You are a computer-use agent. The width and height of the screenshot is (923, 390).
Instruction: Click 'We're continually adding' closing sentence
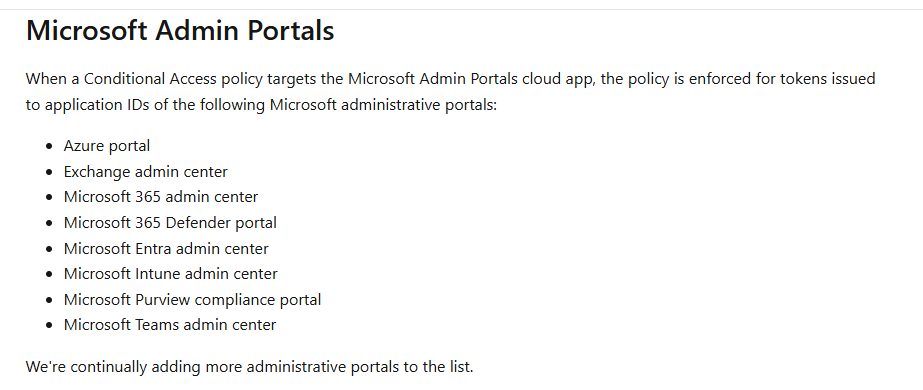click(250, 367)
